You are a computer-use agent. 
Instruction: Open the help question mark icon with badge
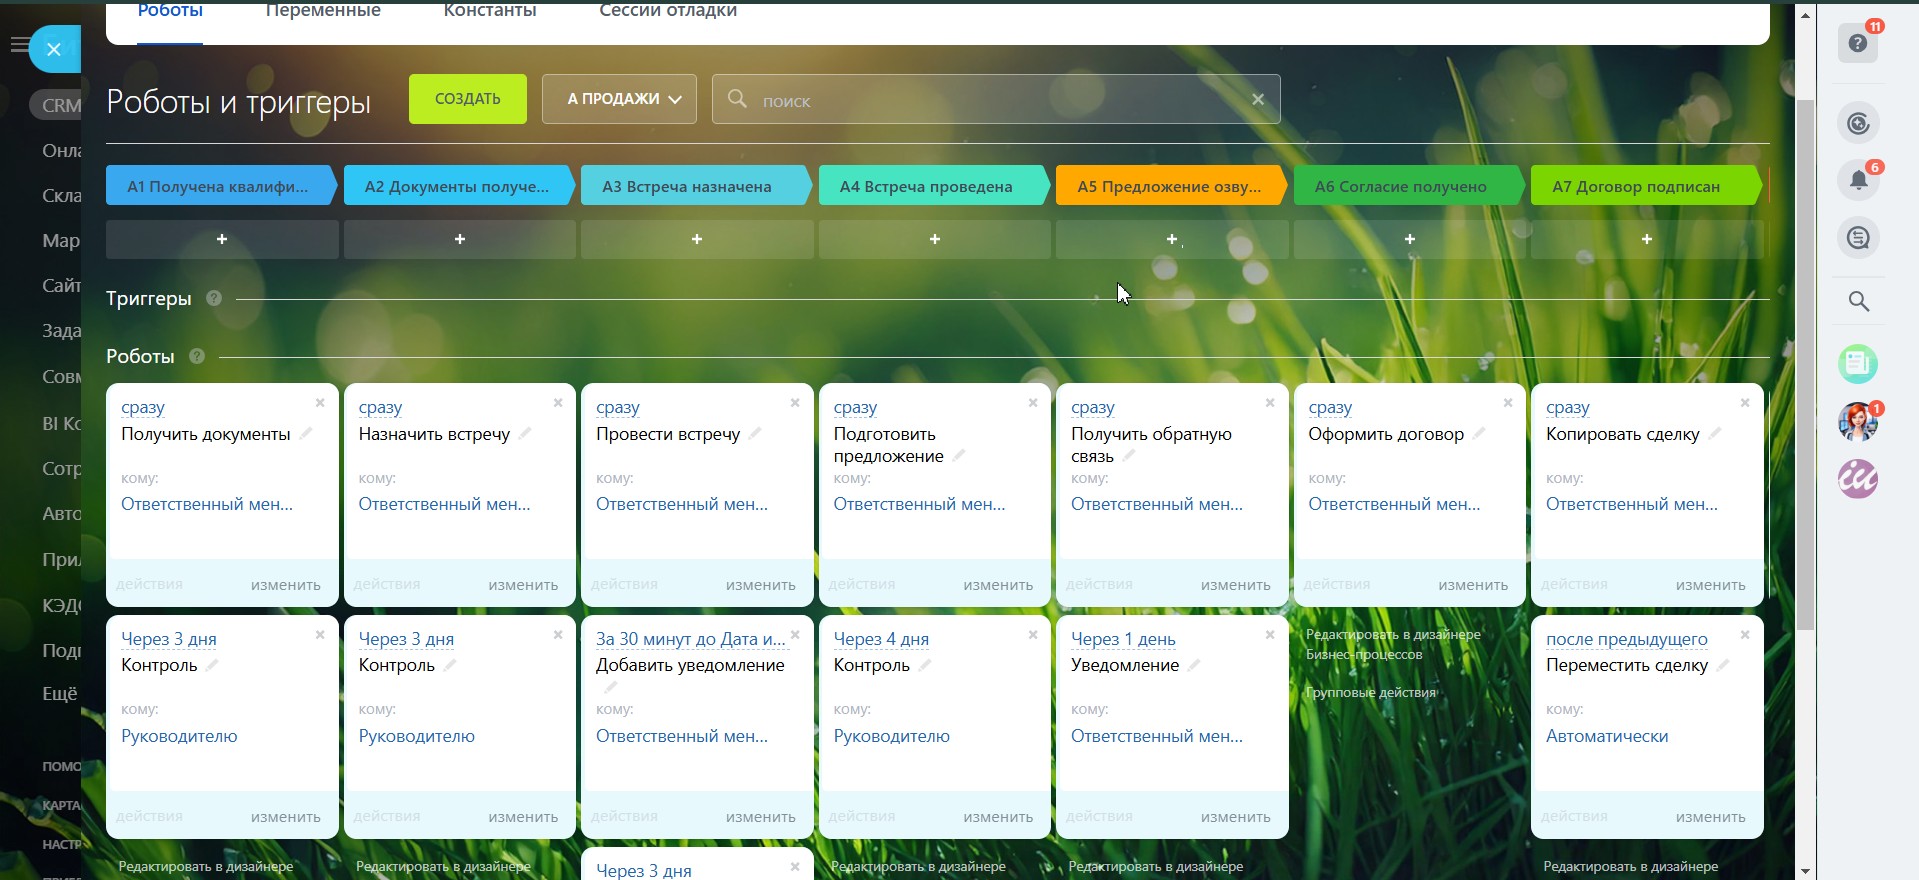tap(1857, 43)
